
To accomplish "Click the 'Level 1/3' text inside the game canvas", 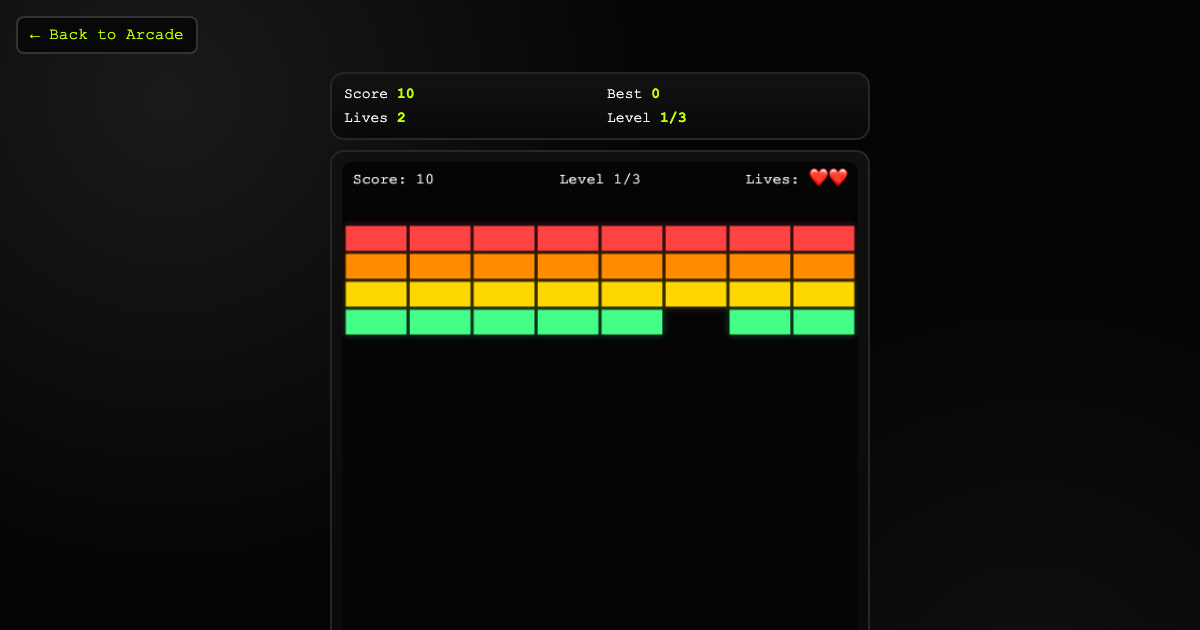I will [600, 180].
